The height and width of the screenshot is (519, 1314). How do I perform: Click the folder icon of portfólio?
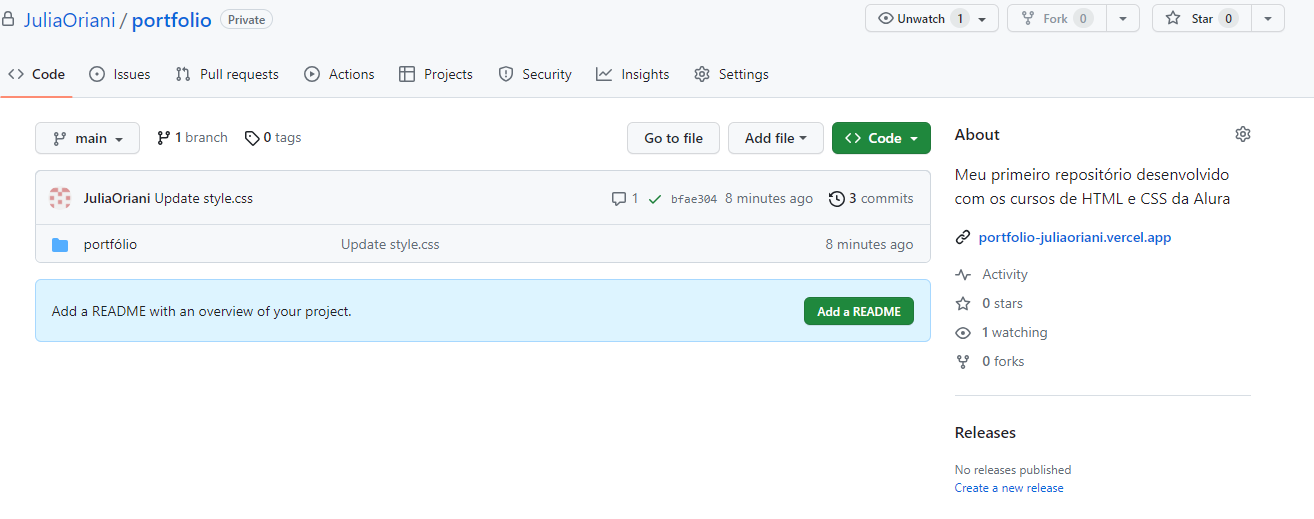click(x=60, y=244)
